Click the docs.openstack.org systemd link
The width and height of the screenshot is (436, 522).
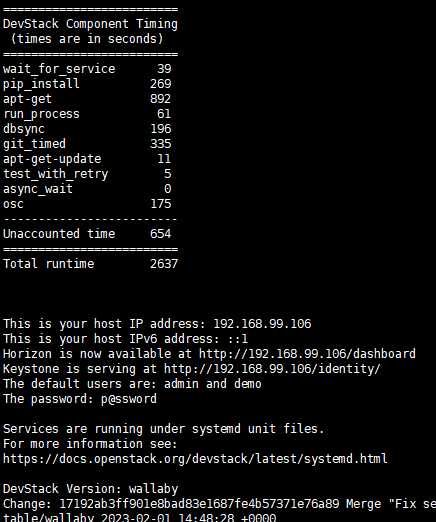coord(195,459)
